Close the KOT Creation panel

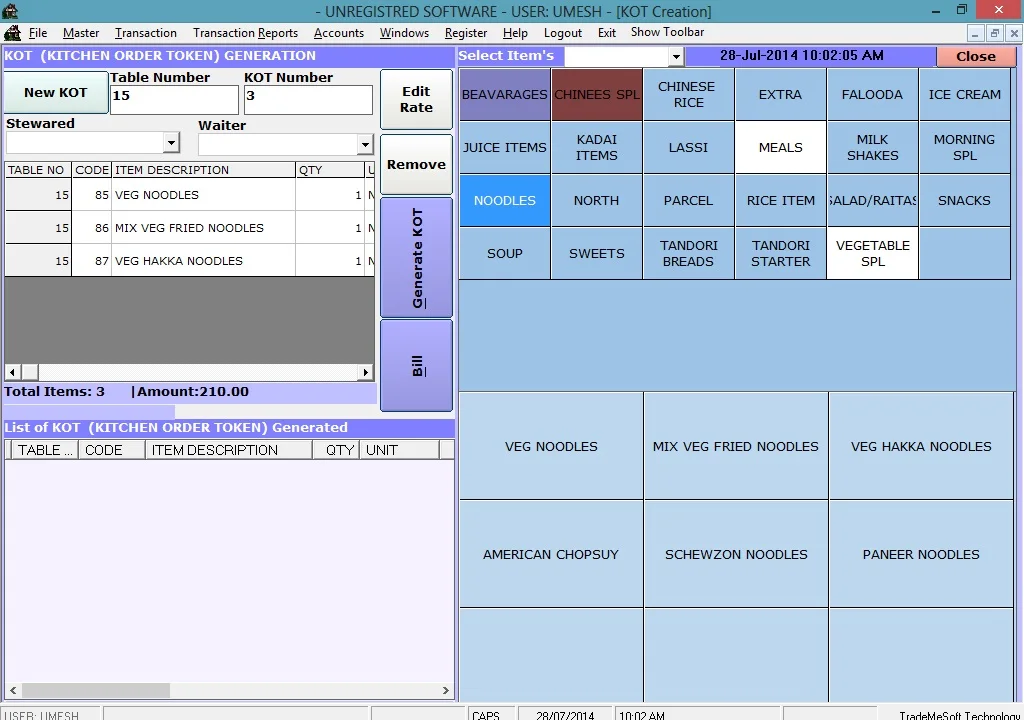click(975, 56)
